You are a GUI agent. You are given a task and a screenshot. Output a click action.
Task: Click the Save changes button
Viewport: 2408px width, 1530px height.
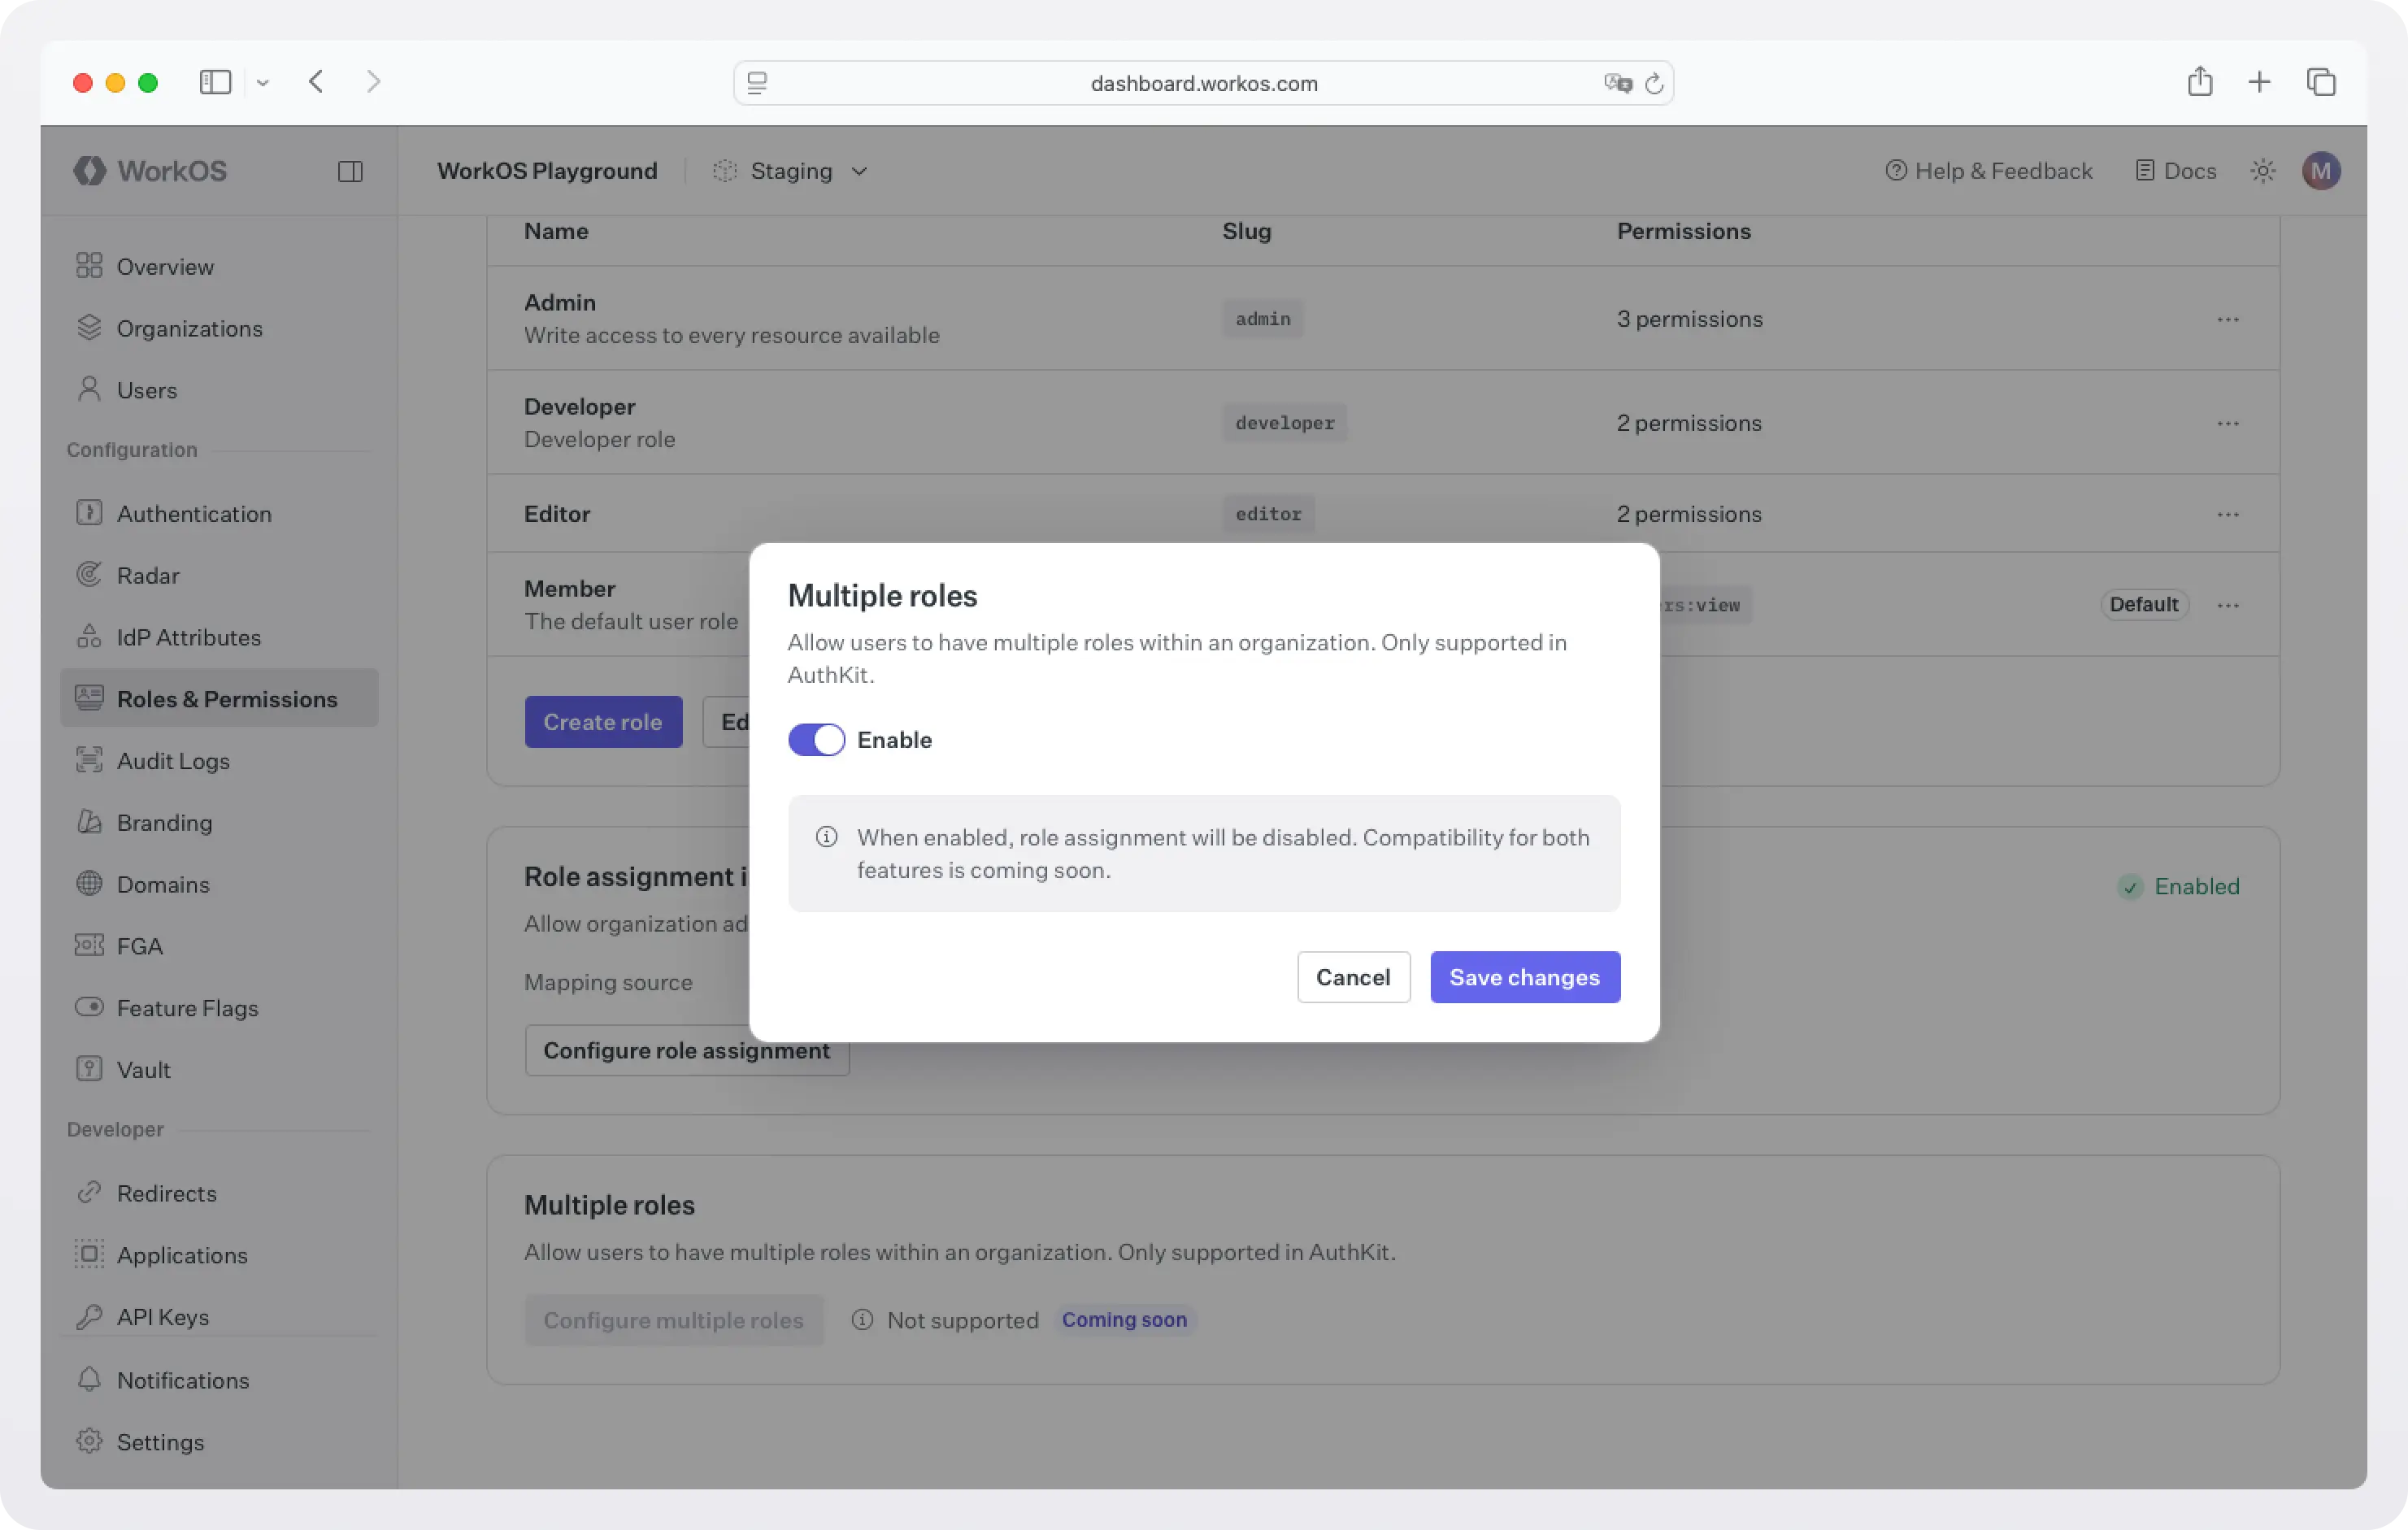click(x=1524, y=977)
